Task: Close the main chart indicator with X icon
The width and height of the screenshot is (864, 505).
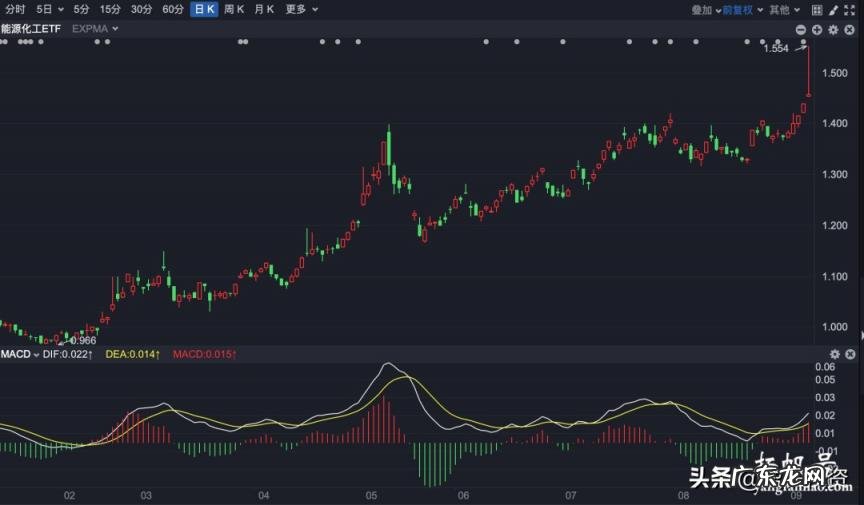Action: point(849,30)
